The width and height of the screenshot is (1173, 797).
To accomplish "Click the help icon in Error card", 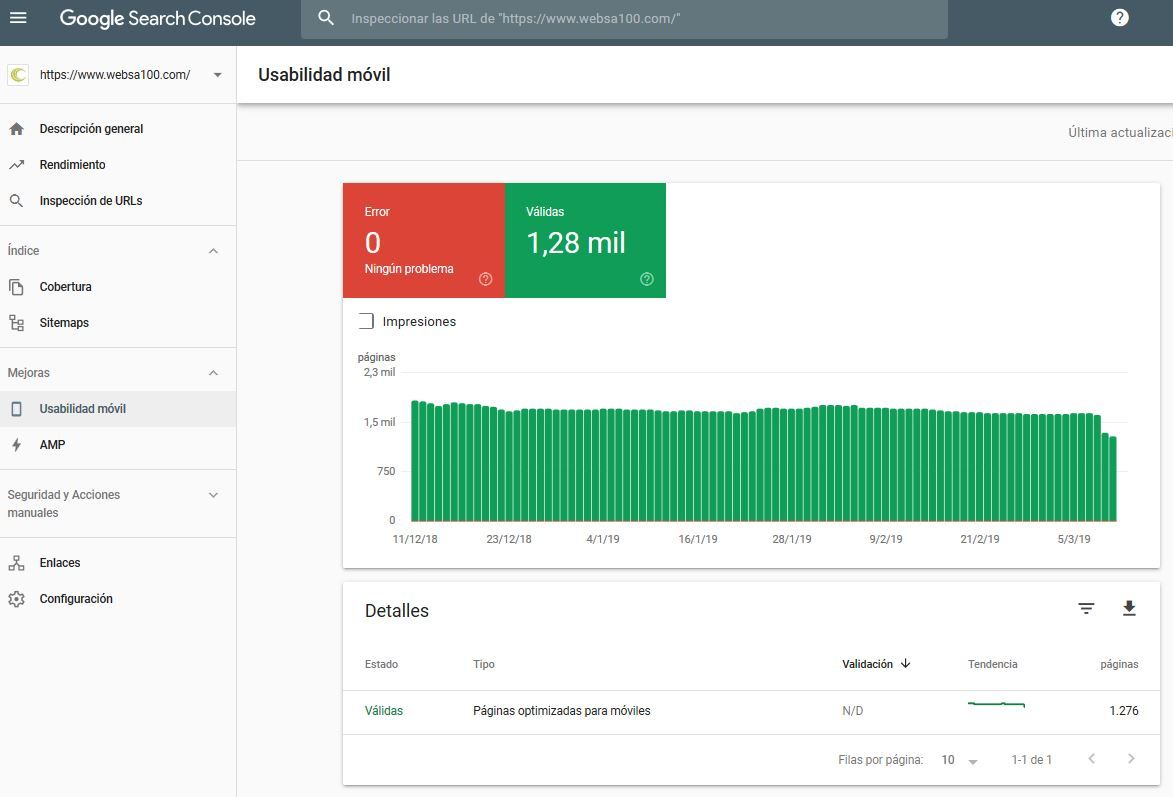I will [x=486, y=279].
